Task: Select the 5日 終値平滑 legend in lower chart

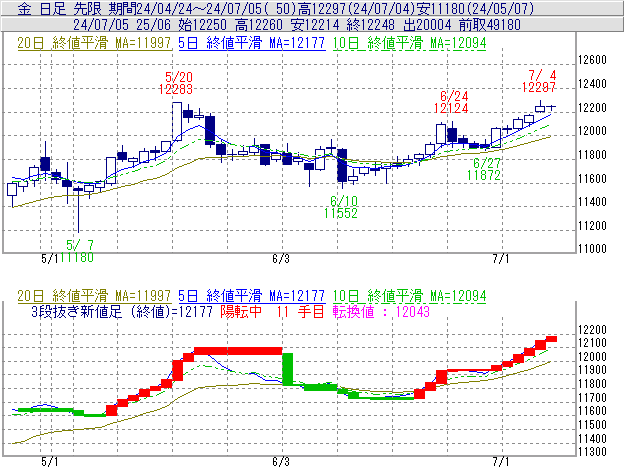Action: [252, 296]
